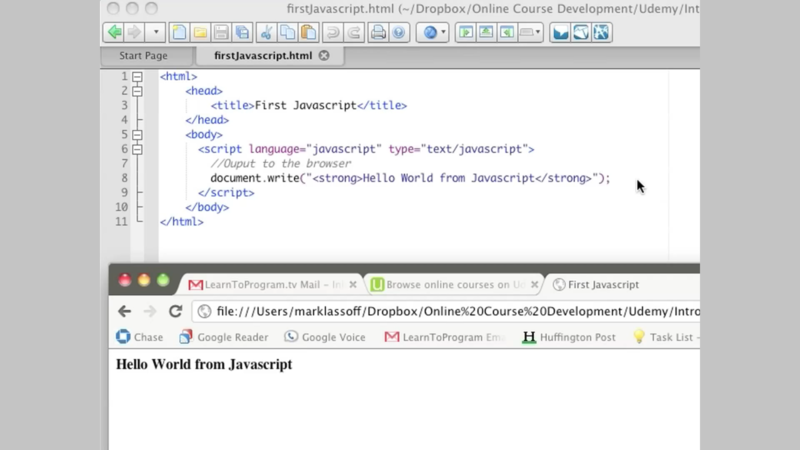Open the Huffington Post bookmark
The image size is (800, 450).
569,337
